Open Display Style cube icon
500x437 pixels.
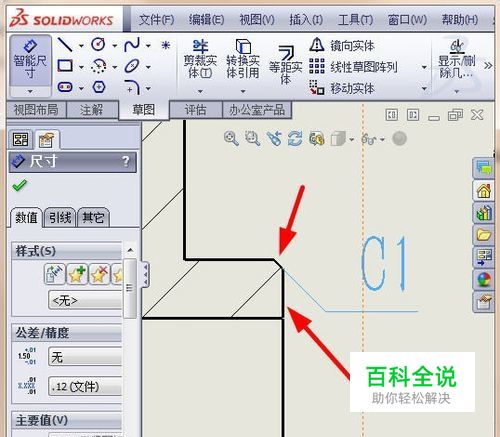(x=338, y=139)
